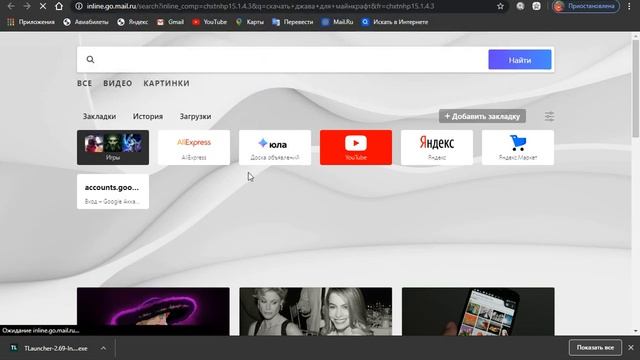Open the Chrome three-dot menu
Image resolution: width=640 pixels, height=360 pixels.
click(x=630, y=6)
